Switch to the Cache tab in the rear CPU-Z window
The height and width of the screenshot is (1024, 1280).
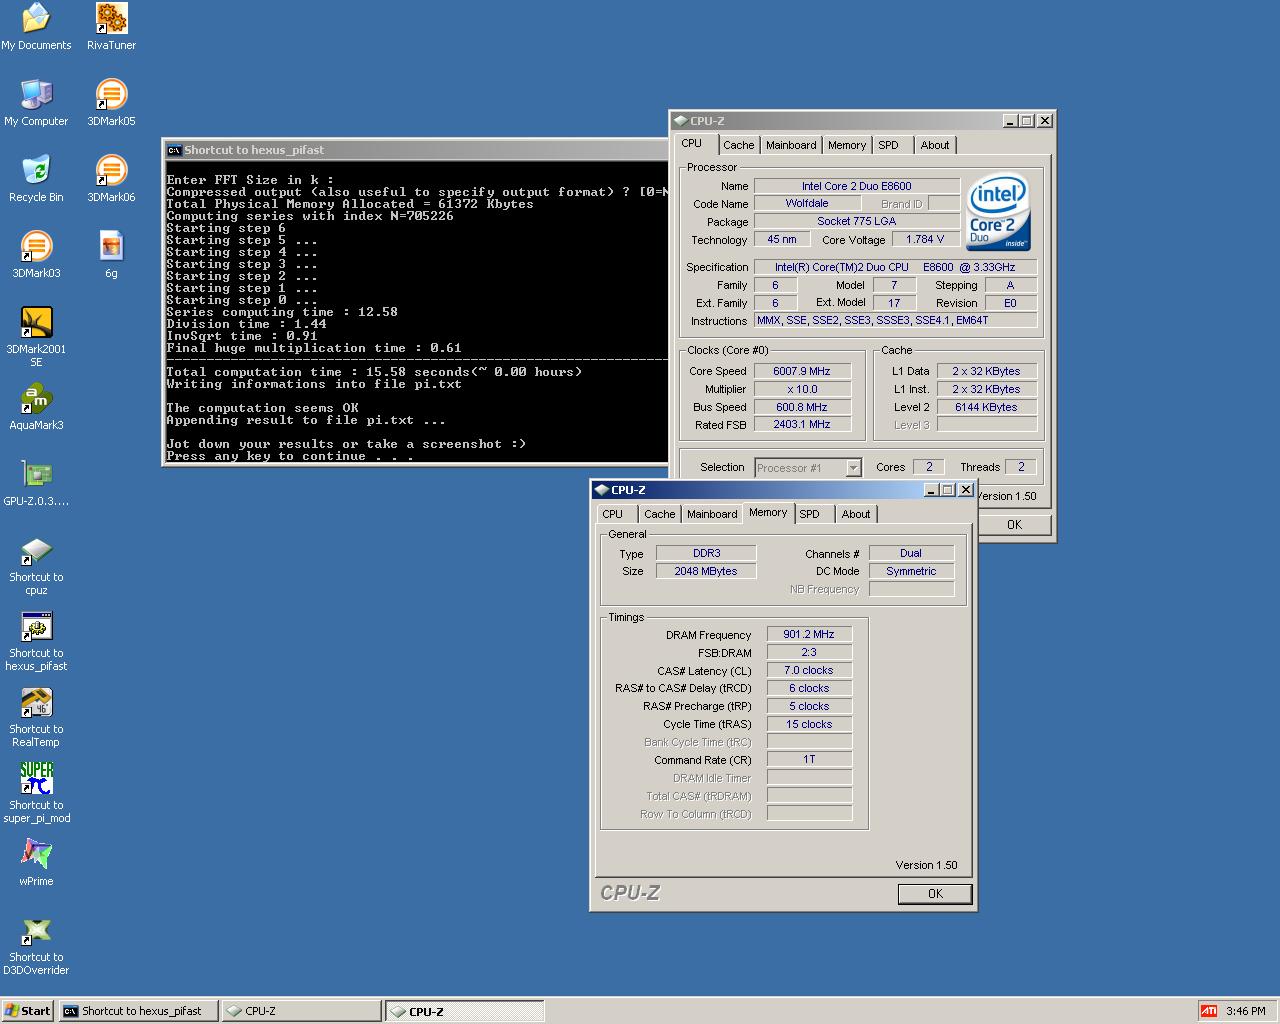click(x=738, y=145)
